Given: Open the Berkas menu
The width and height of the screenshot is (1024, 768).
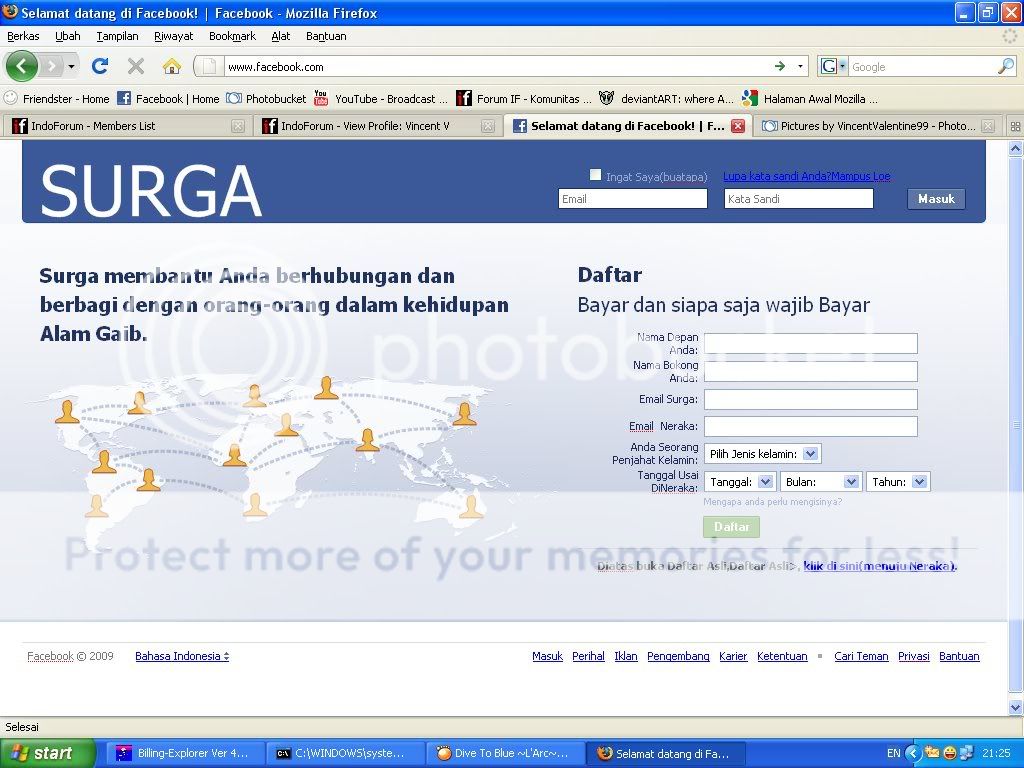Looking at the screenshot, I should click(x=23, y=36).
